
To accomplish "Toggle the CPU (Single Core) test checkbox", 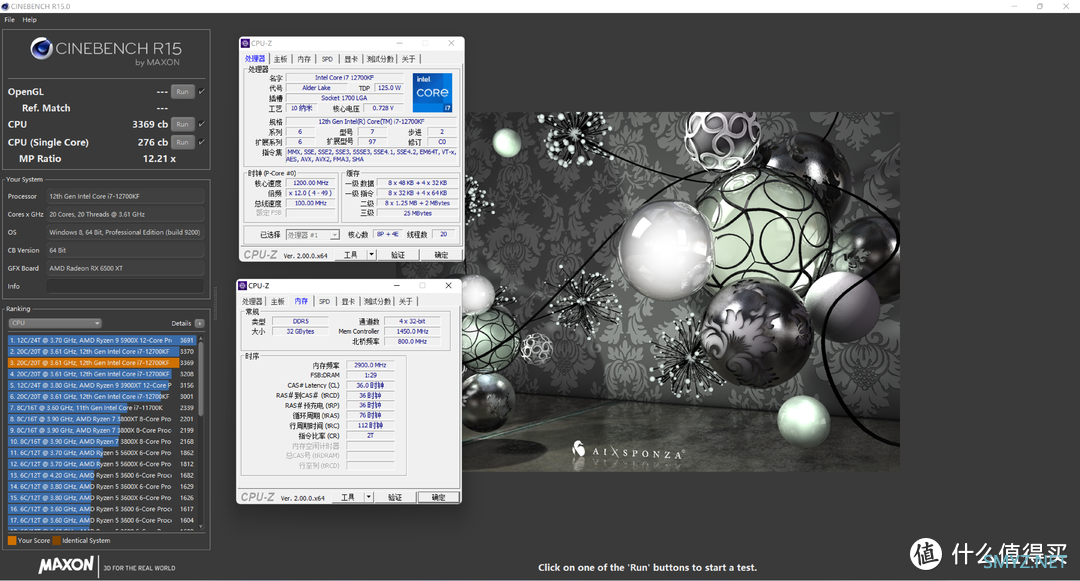I will pyautogui.click(x=201, y=142).
